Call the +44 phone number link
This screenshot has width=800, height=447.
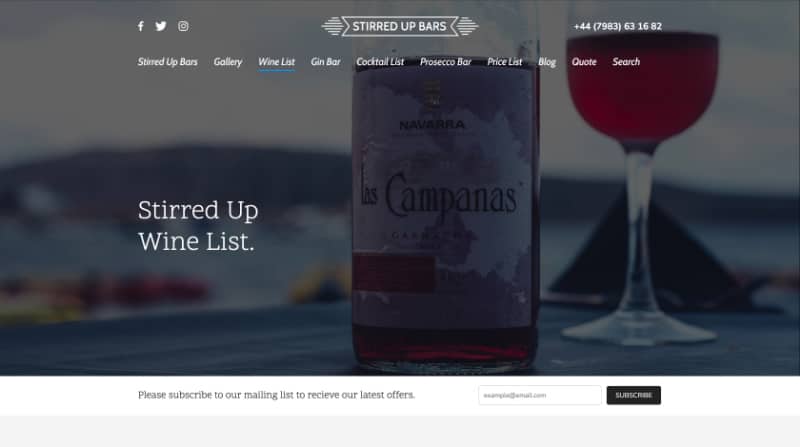[618, 26]
